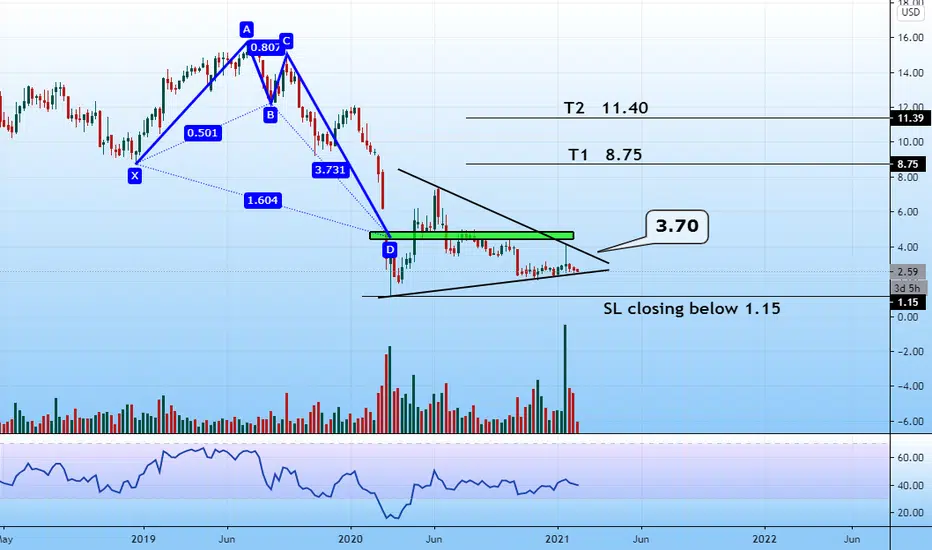Click the harmonic pattern point A label
The height and width of the screenshot is (550, 932).
tap(246, 29)
